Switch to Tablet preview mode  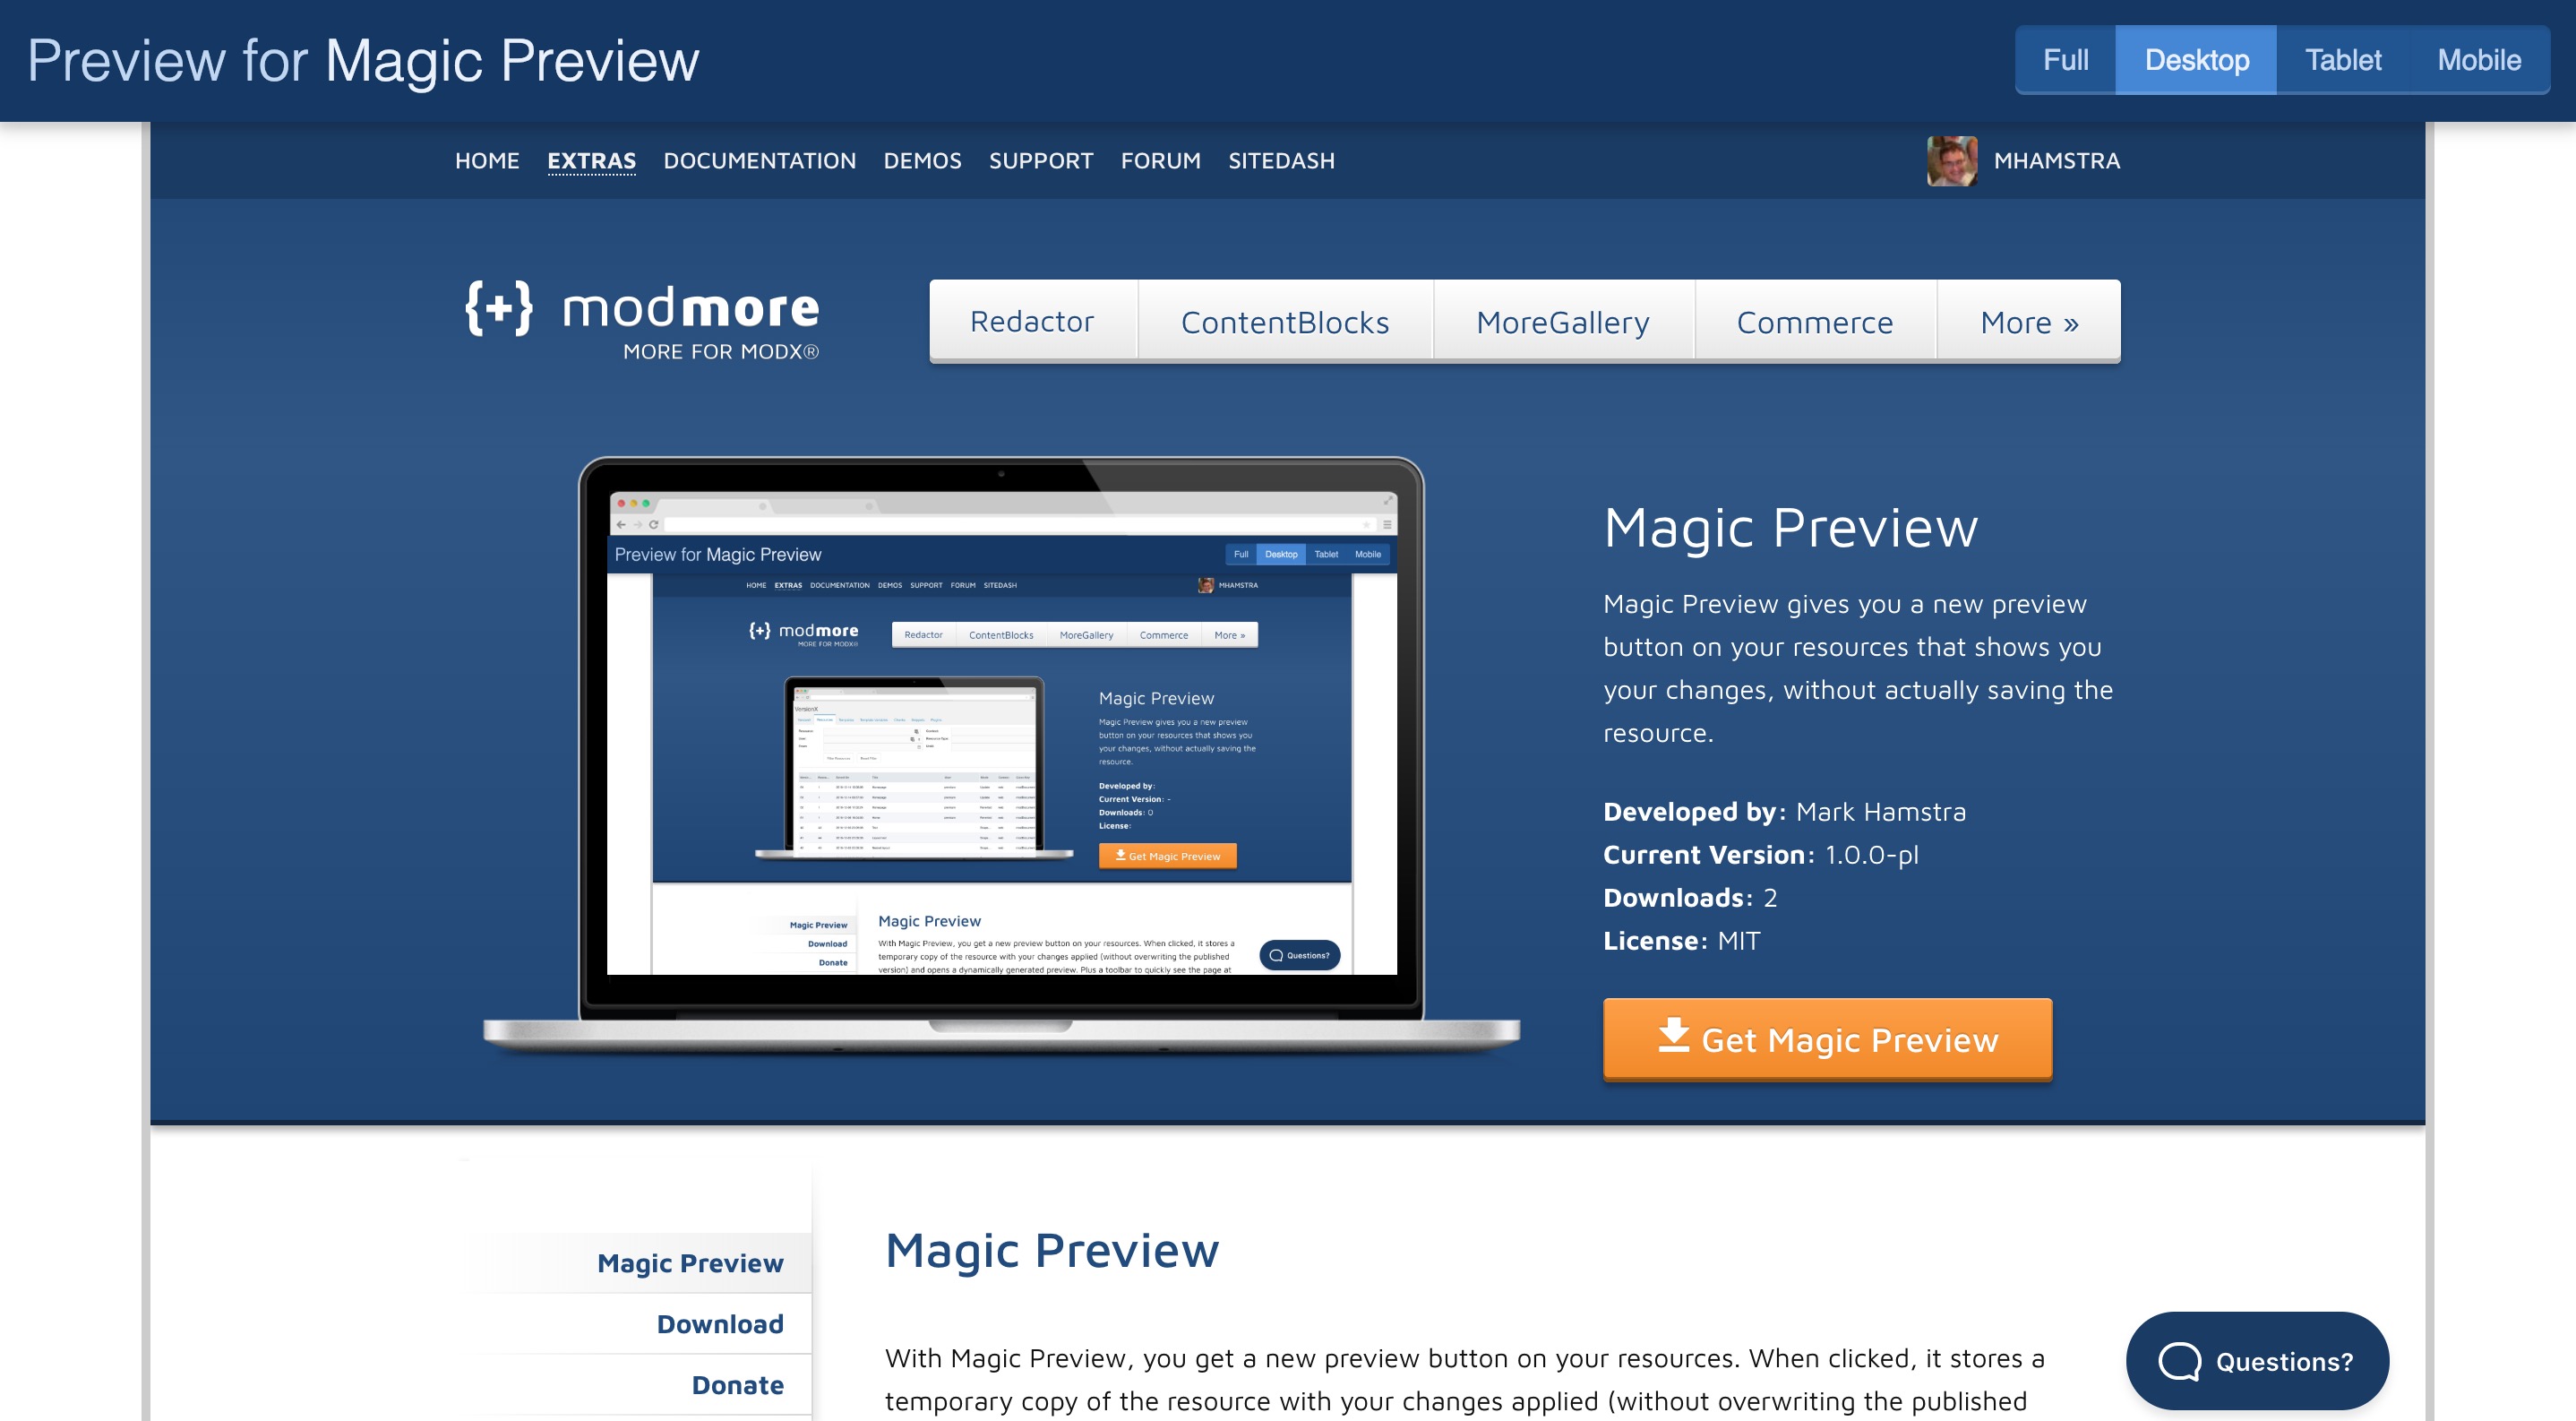coord(2343,57)
